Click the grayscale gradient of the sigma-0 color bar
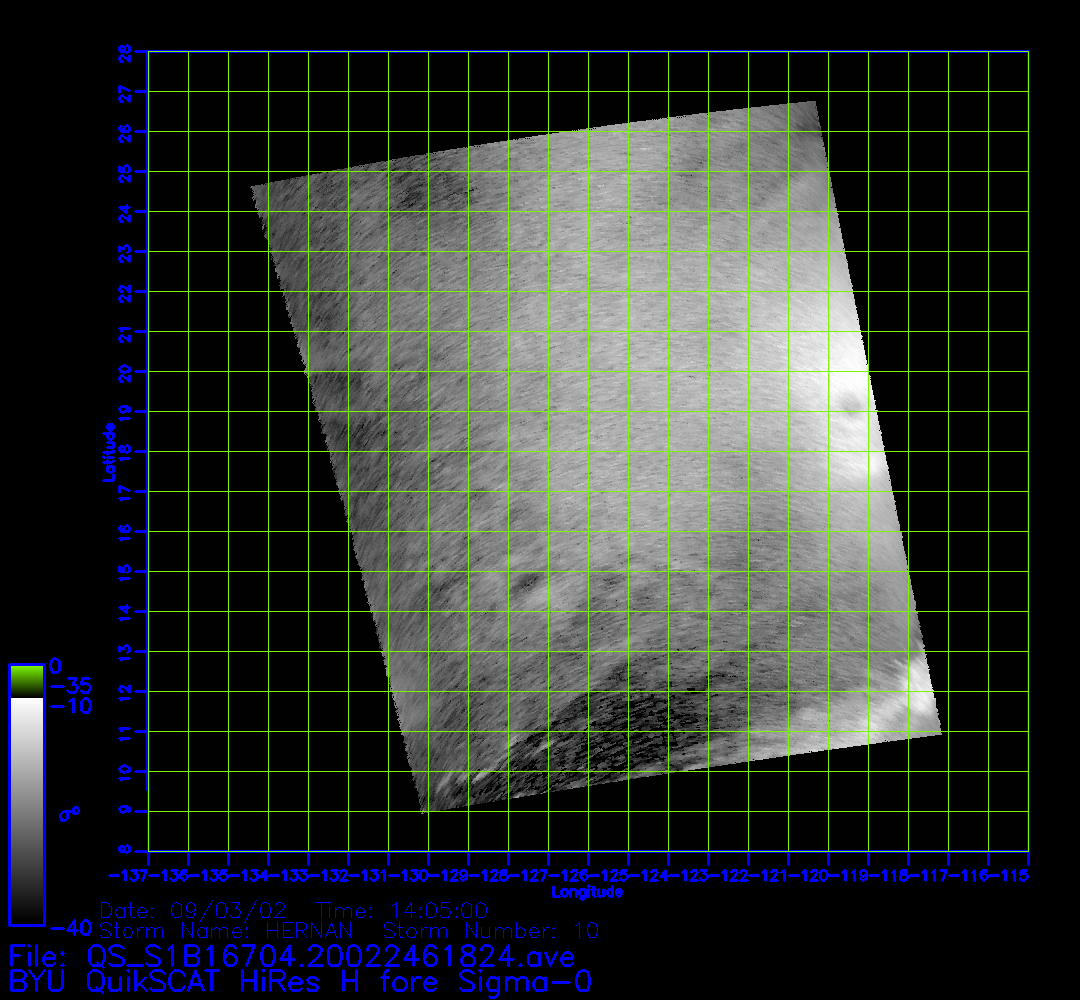 point(26,810)
